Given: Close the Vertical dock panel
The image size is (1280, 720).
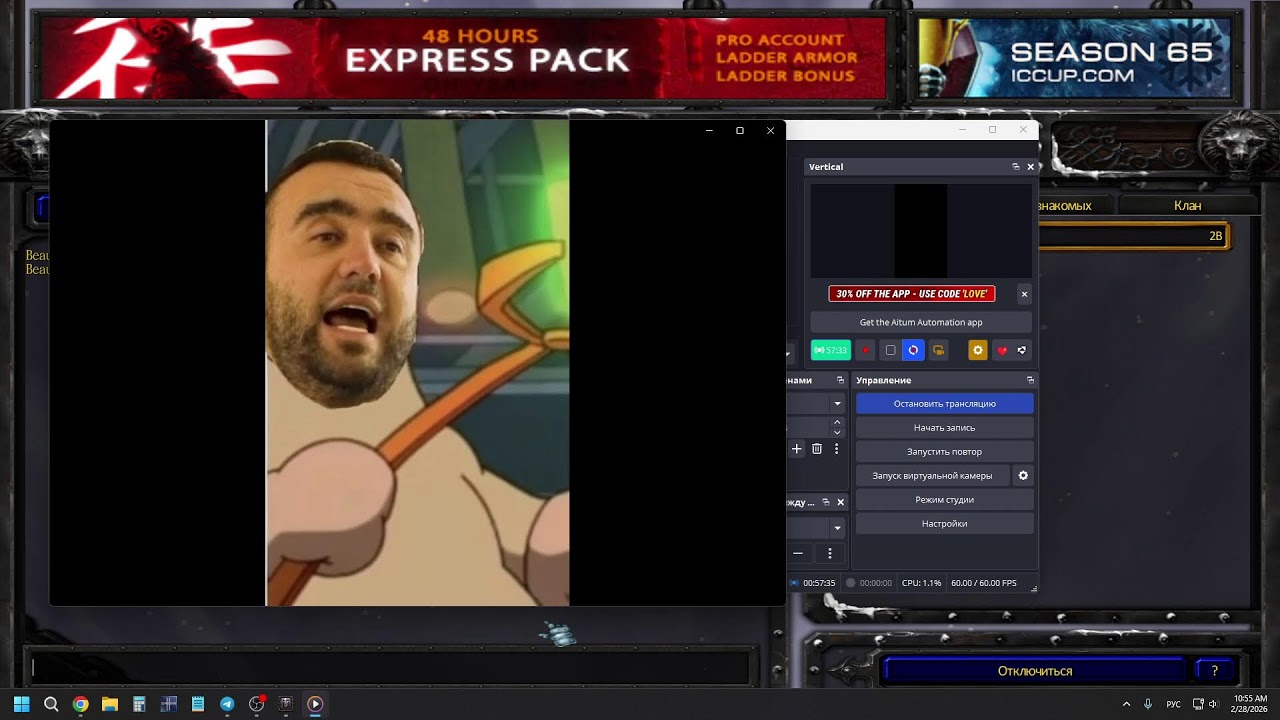Looking at the screenshot, I should coord(1031,167).
